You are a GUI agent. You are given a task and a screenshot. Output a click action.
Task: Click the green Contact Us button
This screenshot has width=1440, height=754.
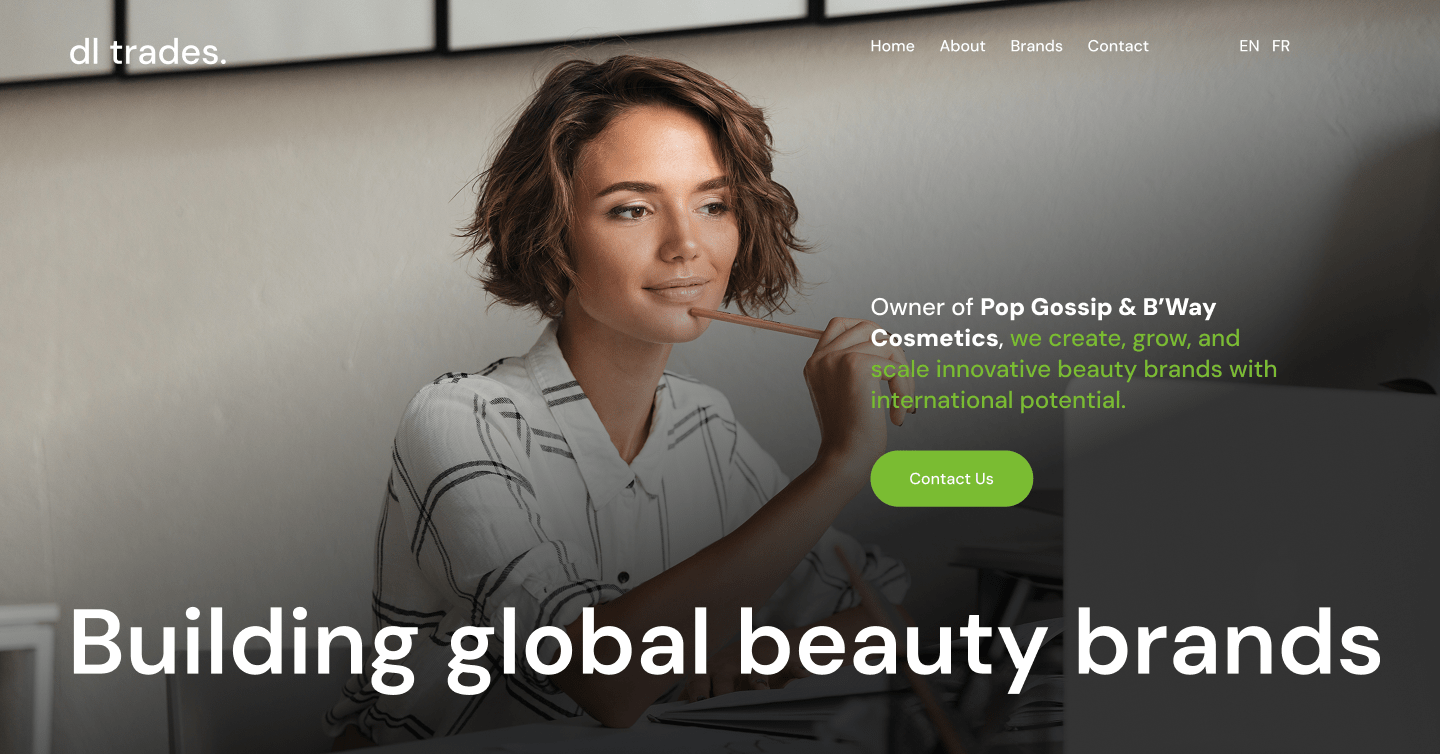tap(951, 478)
